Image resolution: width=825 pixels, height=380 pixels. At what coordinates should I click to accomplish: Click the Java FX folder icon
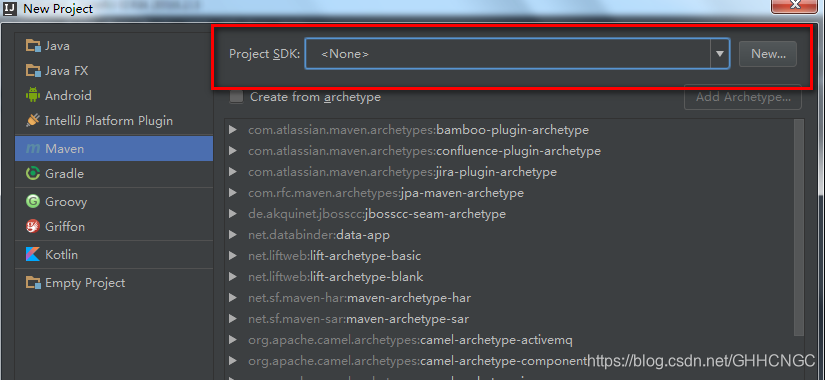[33, 71]
